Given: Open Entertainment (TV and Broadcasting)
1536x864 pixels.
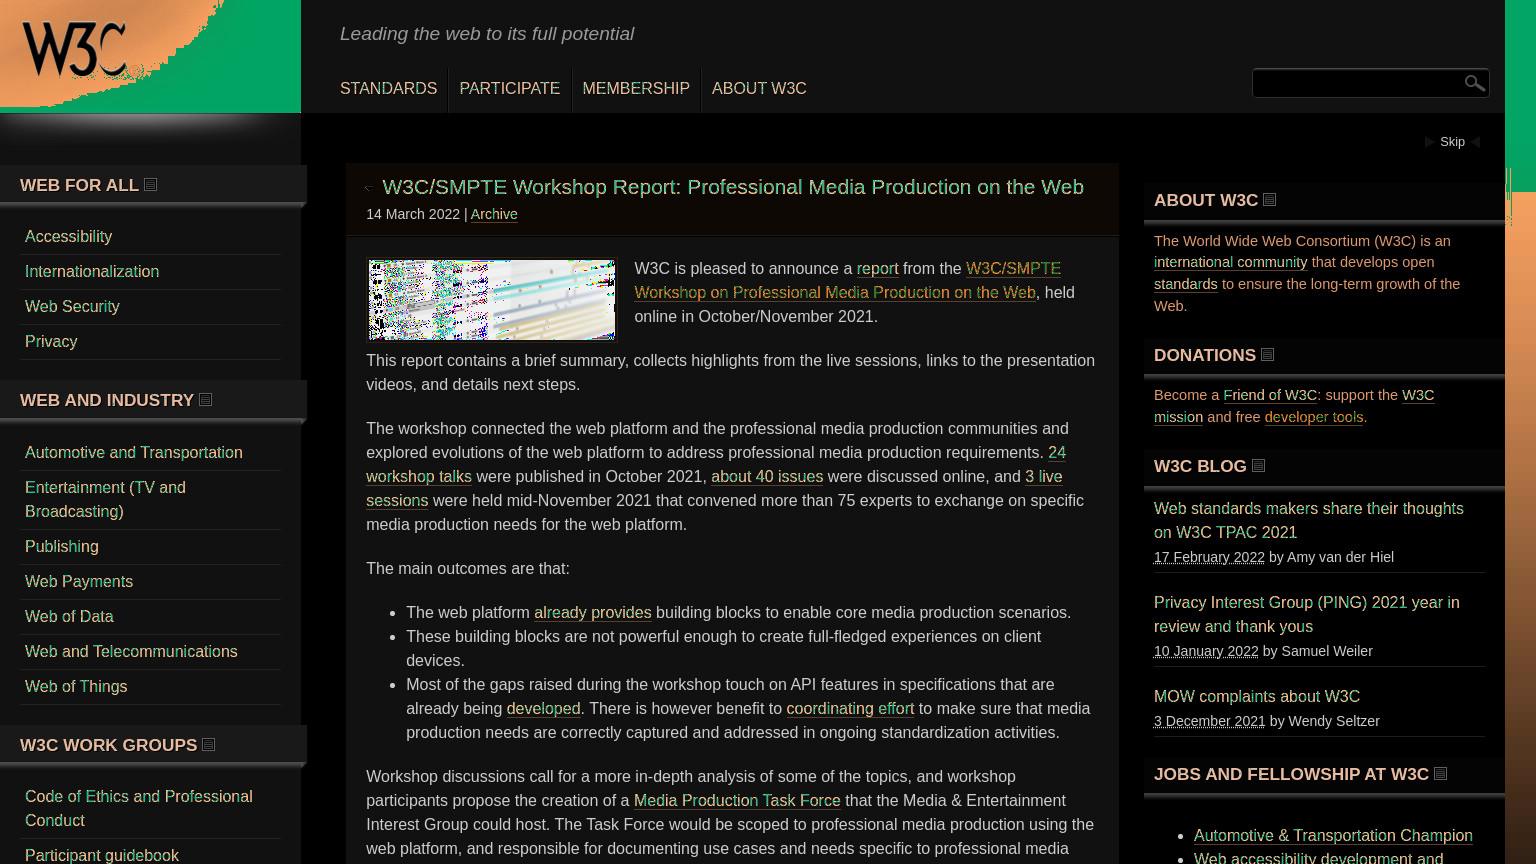Looking at the screenshot, I should pos(105,499).
